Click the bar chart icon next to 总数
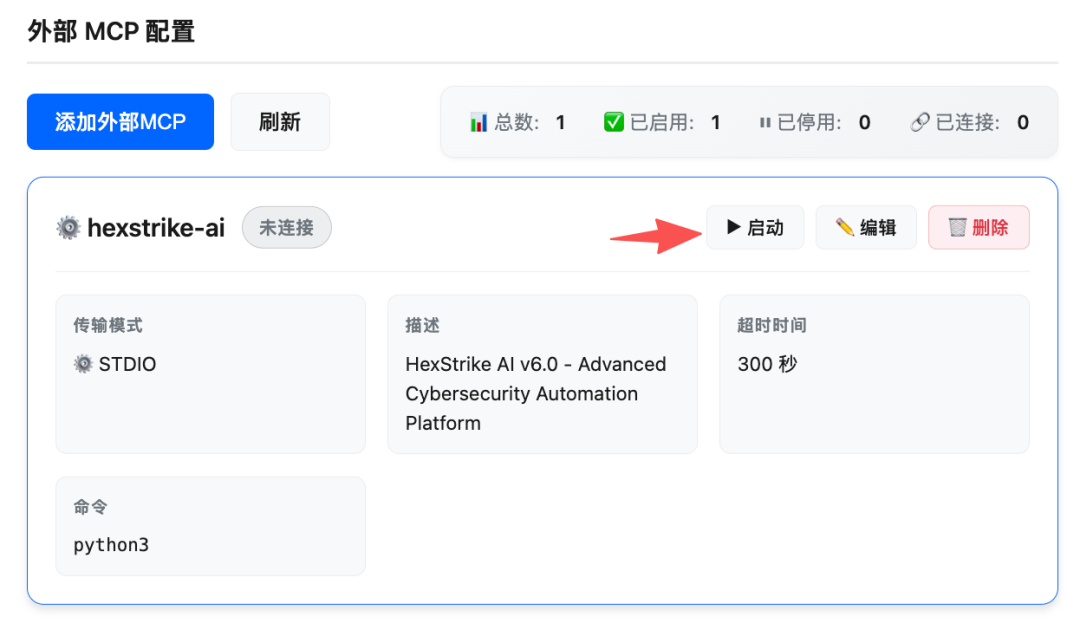This screenshot has height=643, width=1080. pos(478,123)
